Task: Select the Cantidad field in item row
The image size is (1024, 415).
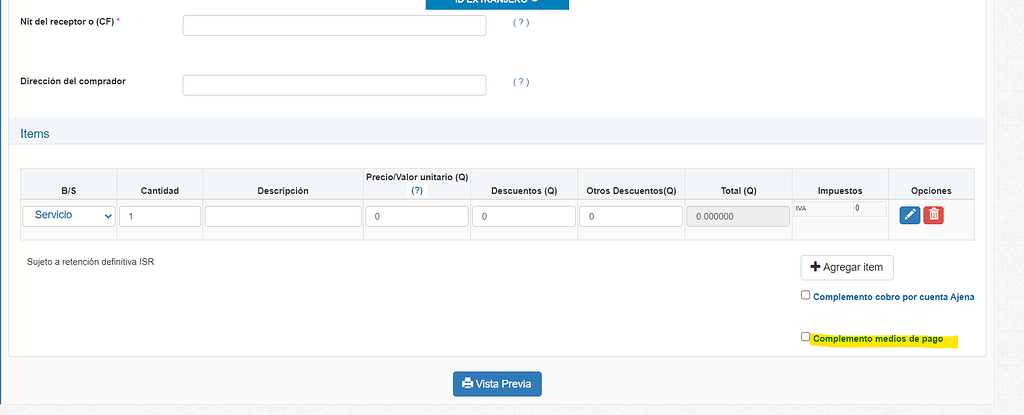Action: 160,216
